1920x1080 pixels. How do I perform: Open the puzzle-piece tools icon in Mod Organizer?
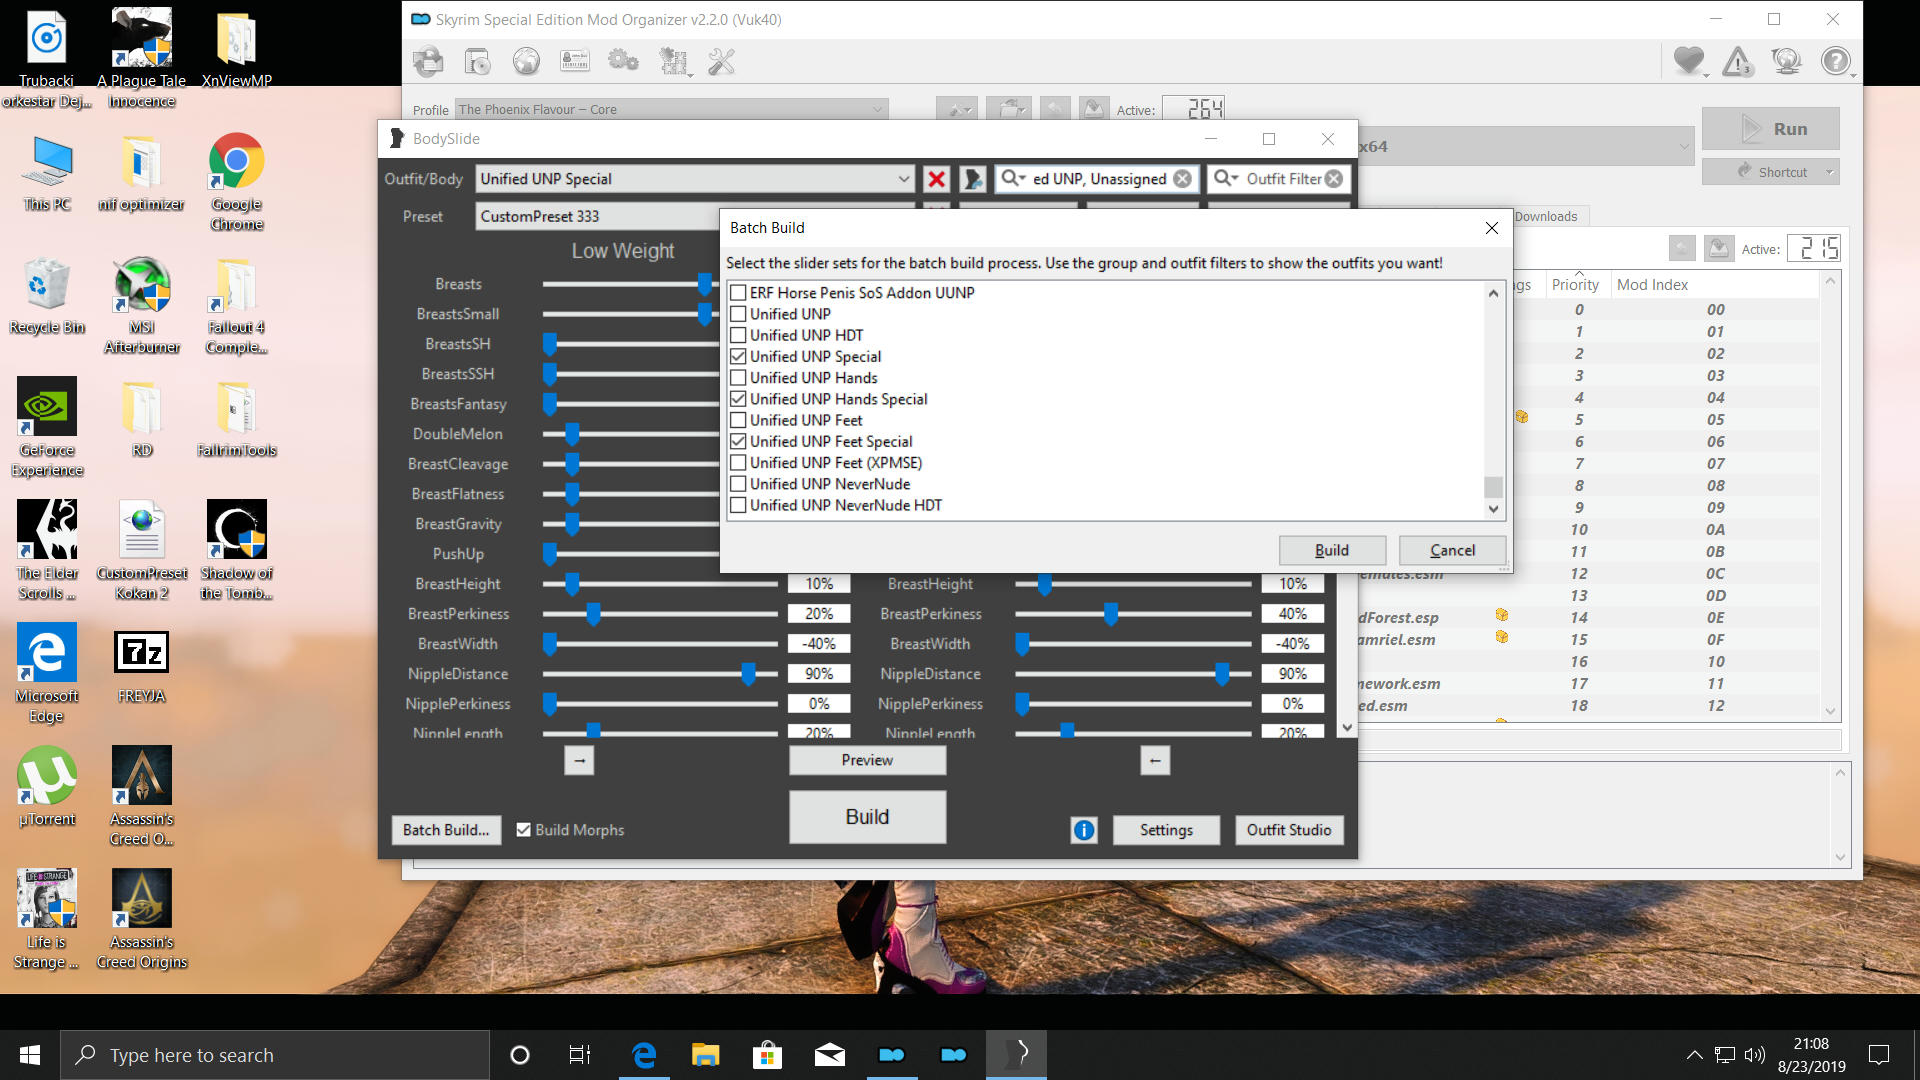pyautogui.click(x=674, y=62)
